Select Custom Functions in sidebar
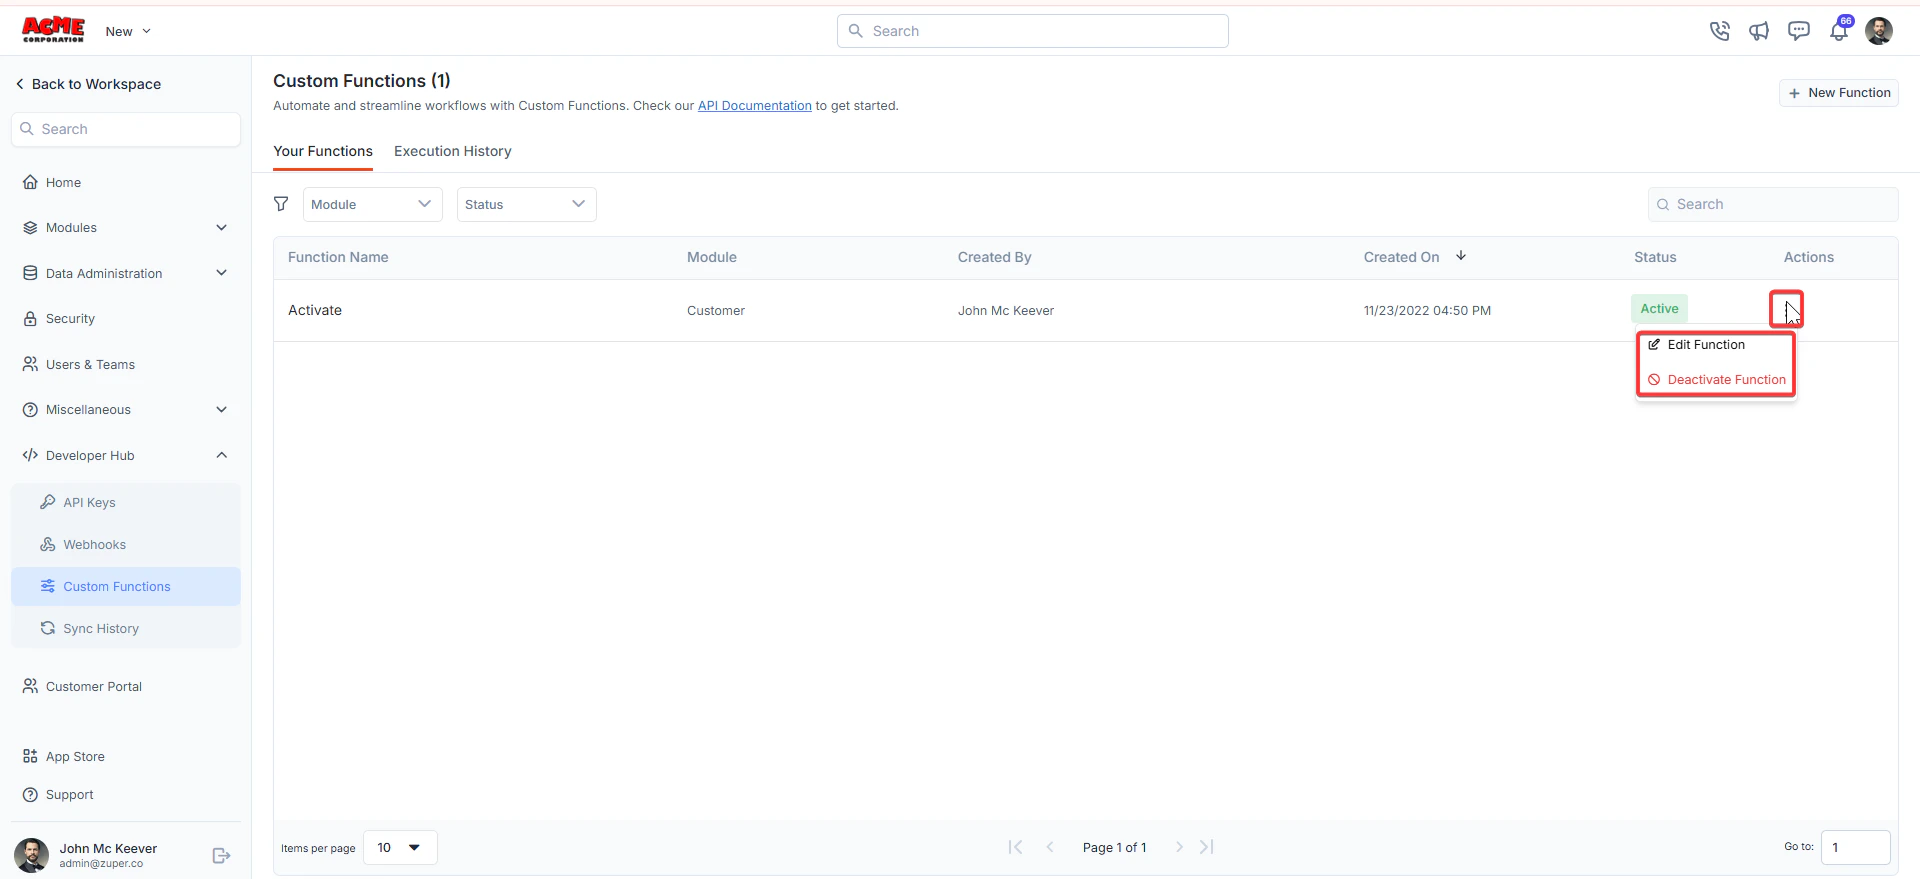 coord(126,587)
